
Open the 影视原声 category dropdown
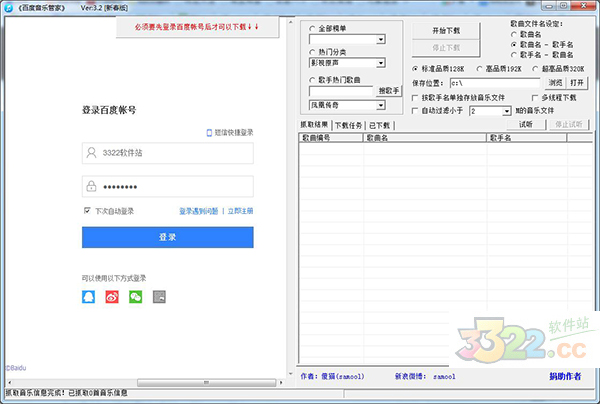point(381,63)
